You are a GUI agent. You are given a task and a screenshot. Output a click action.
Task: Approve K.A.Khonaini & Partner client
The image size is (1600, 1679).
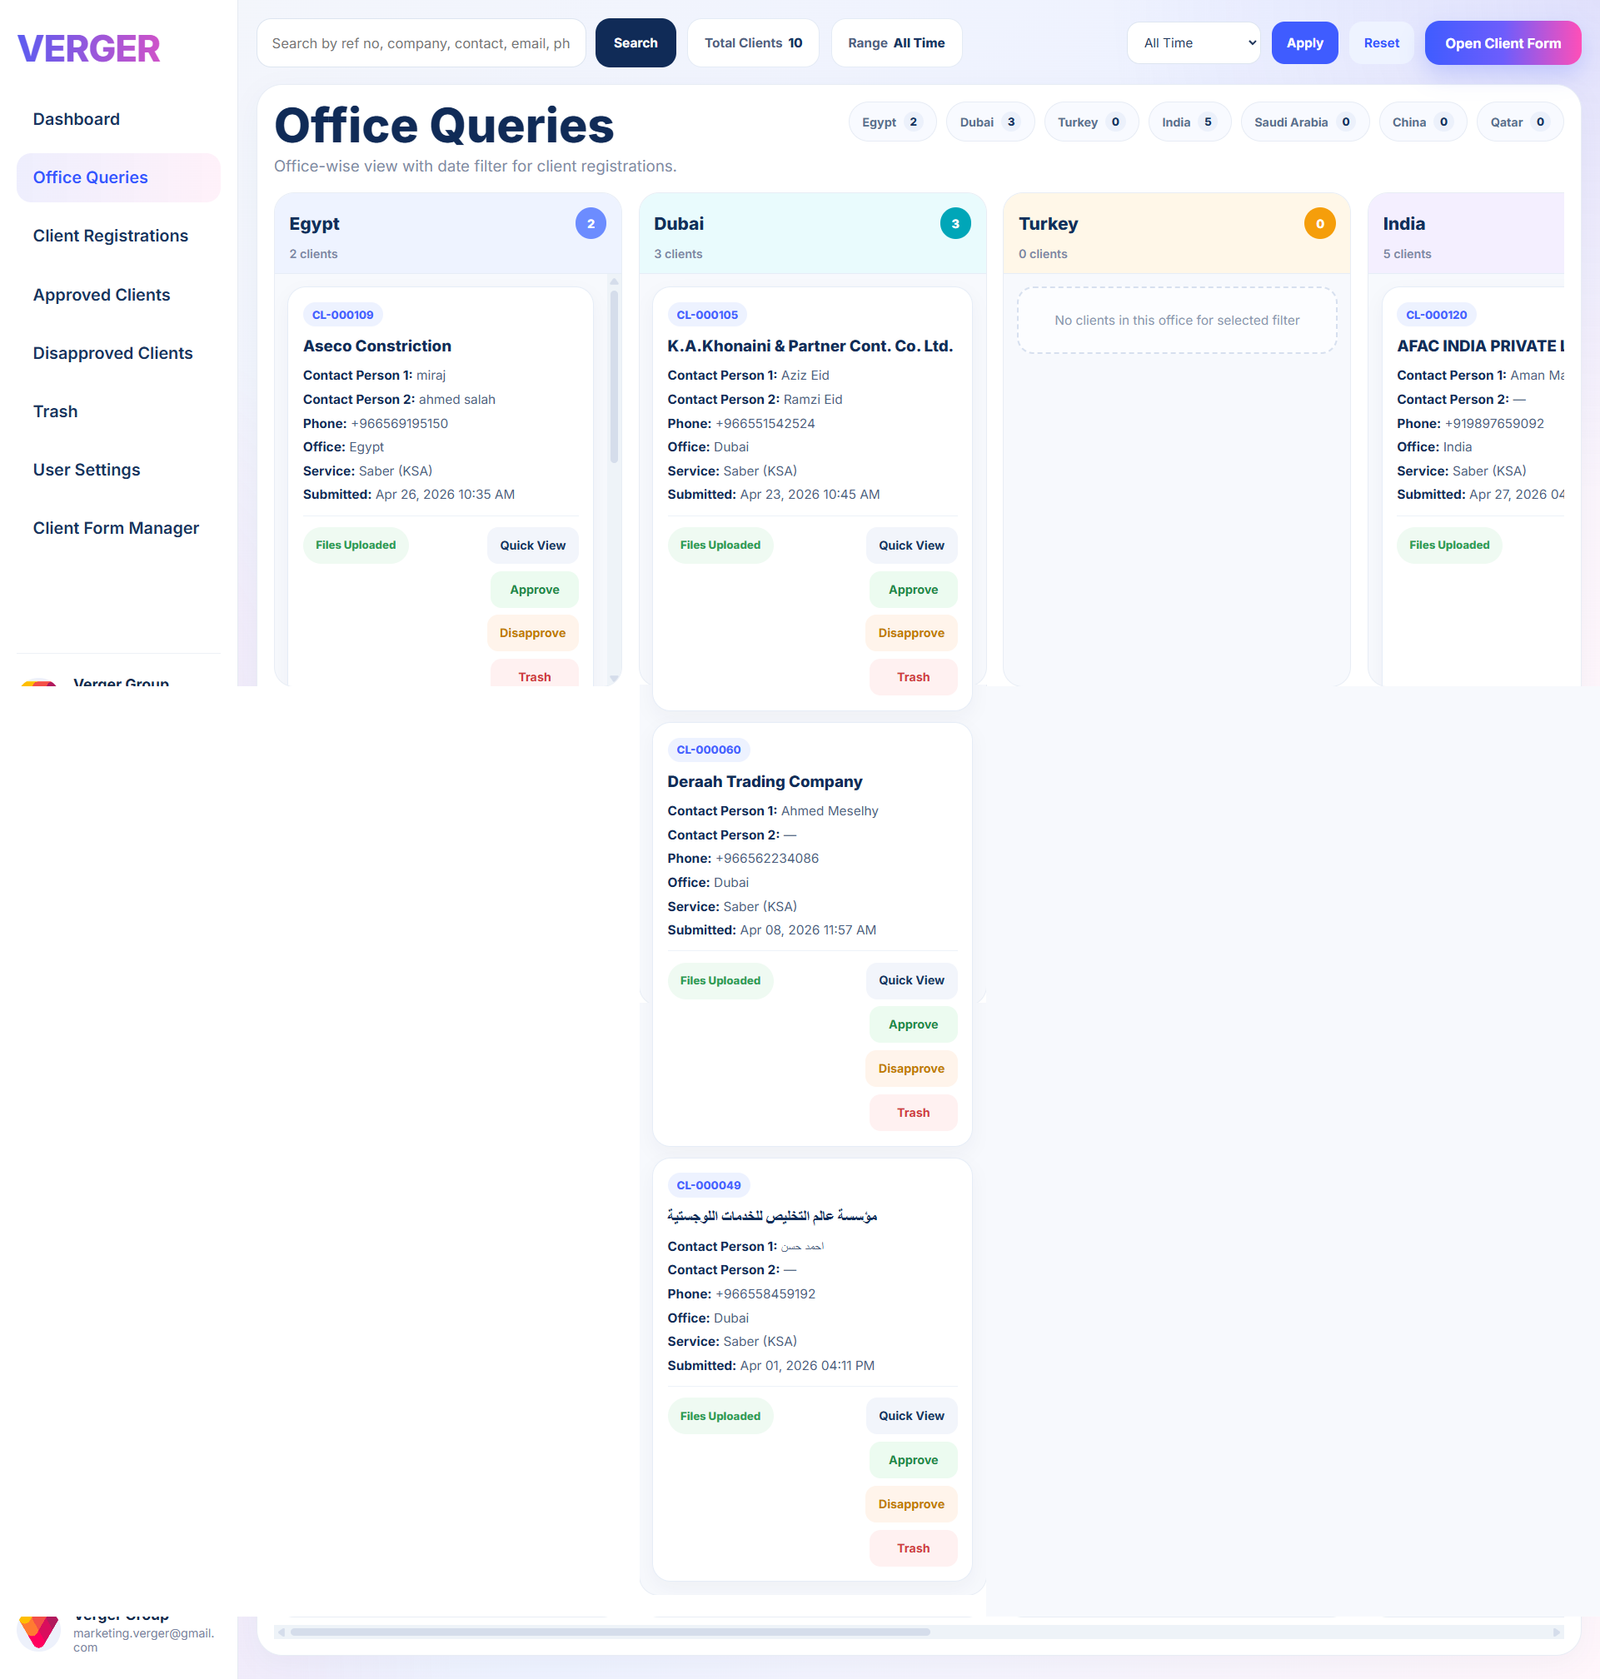(x=913, y=590)
